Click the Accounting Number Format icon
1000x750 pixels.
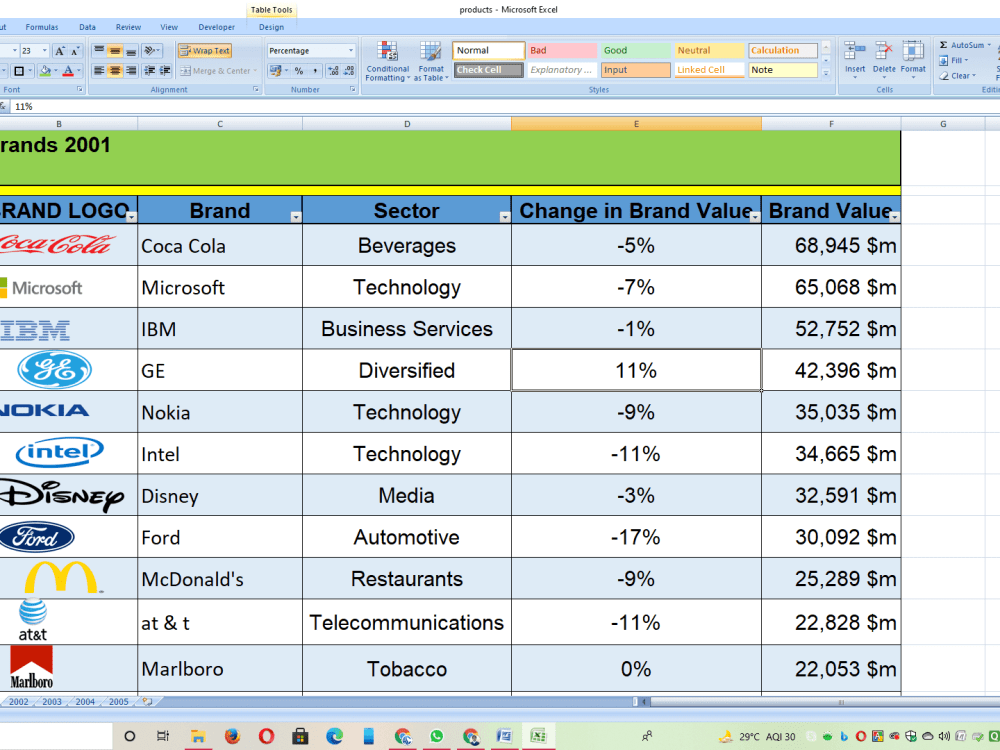point(275,71)
